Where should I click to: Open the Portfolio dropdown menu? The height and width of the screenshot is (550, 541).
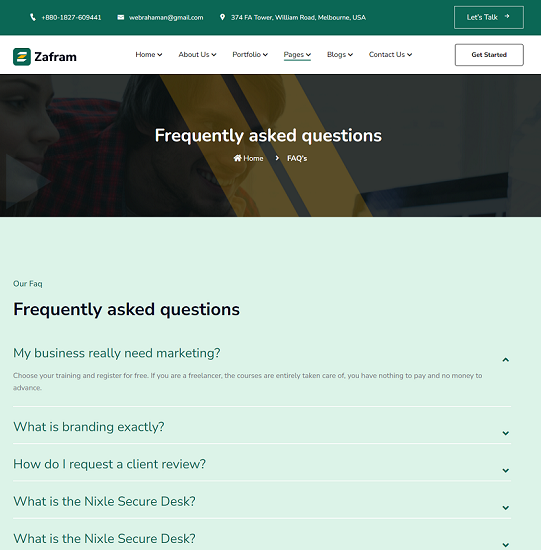pyautogui.click(x=250, y=54)
